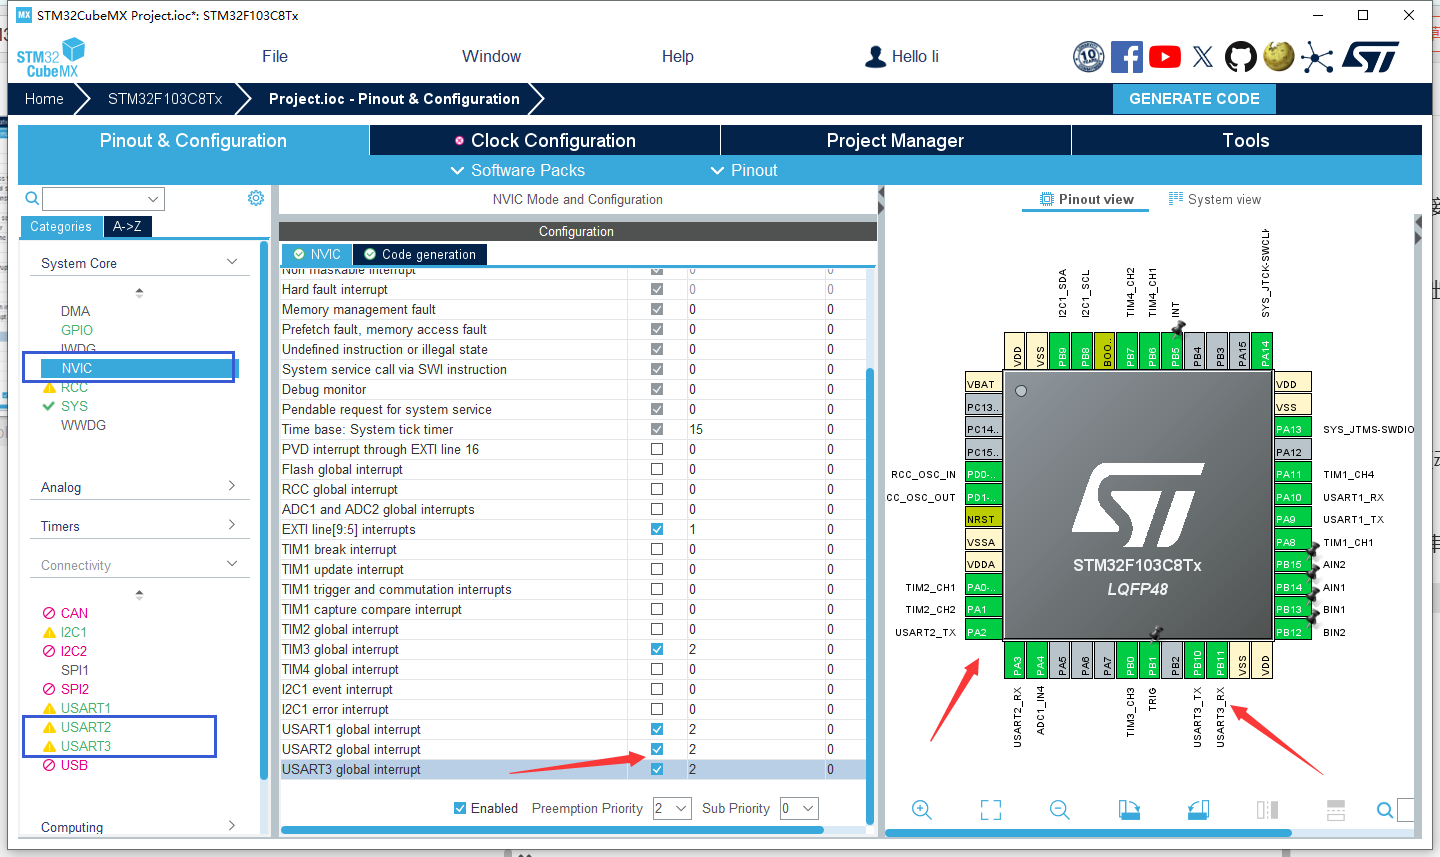This screenshot has width=1440, height=857.
Task: Enable TIM2 global interrupt checkbox
Action: pos(657,629)
